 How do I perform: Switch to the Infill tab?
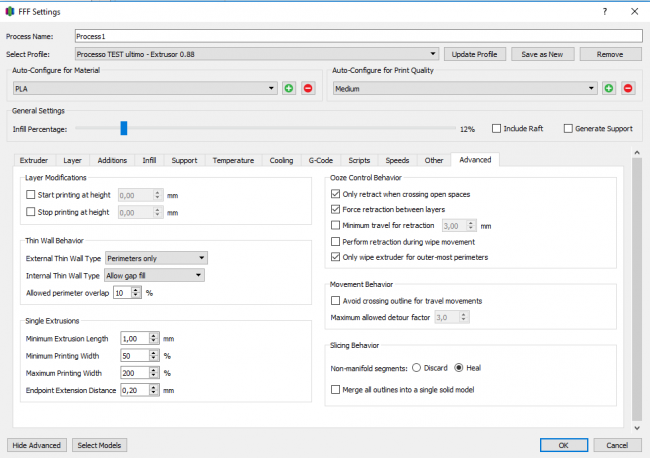[149, 159]
